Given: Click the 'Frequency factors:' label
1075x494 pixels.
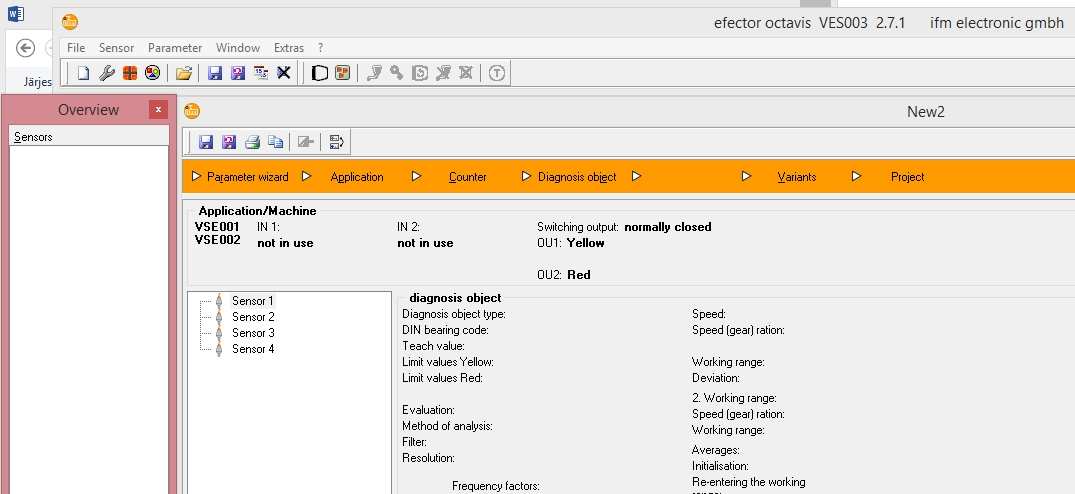Looking at the screenshot, I should [x=496, y=486].
